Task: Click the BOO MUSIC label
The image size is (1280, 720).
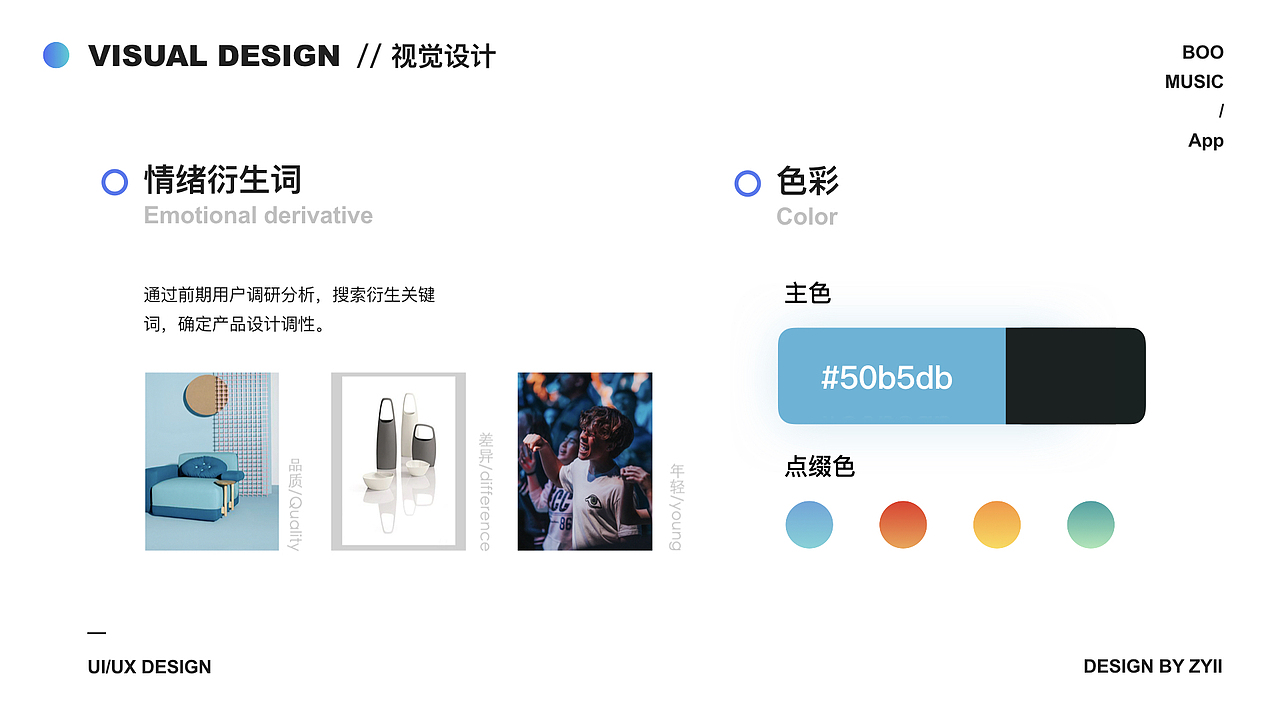Action: [x=1196, y=67]
